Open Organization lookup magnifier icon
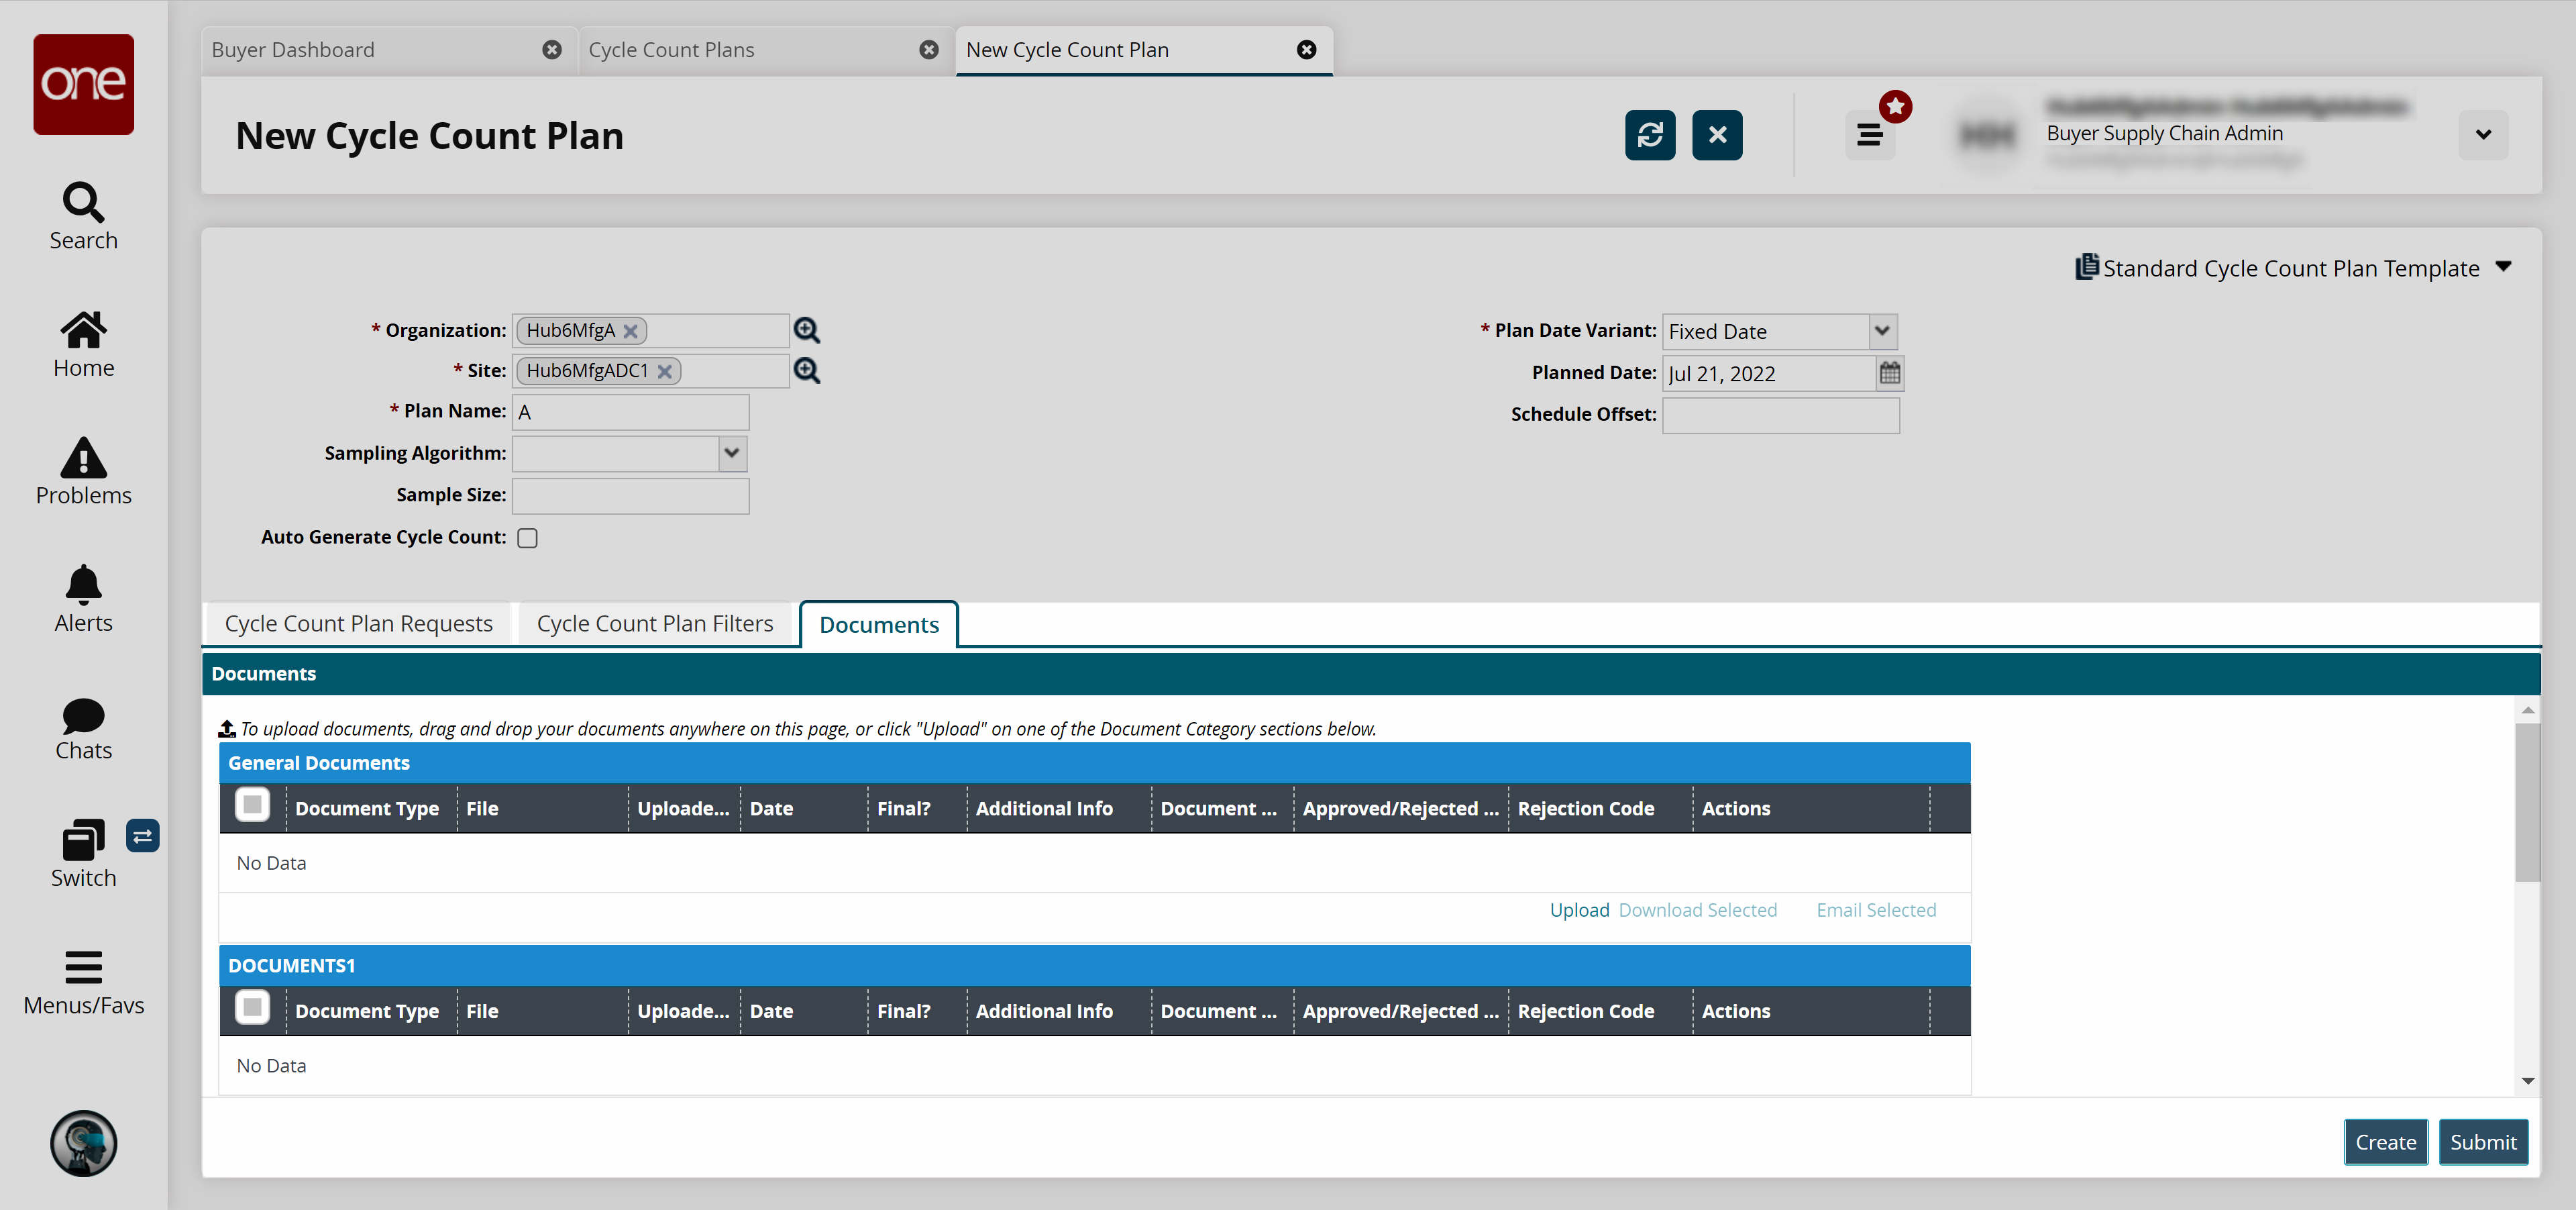 click(806, 330)
